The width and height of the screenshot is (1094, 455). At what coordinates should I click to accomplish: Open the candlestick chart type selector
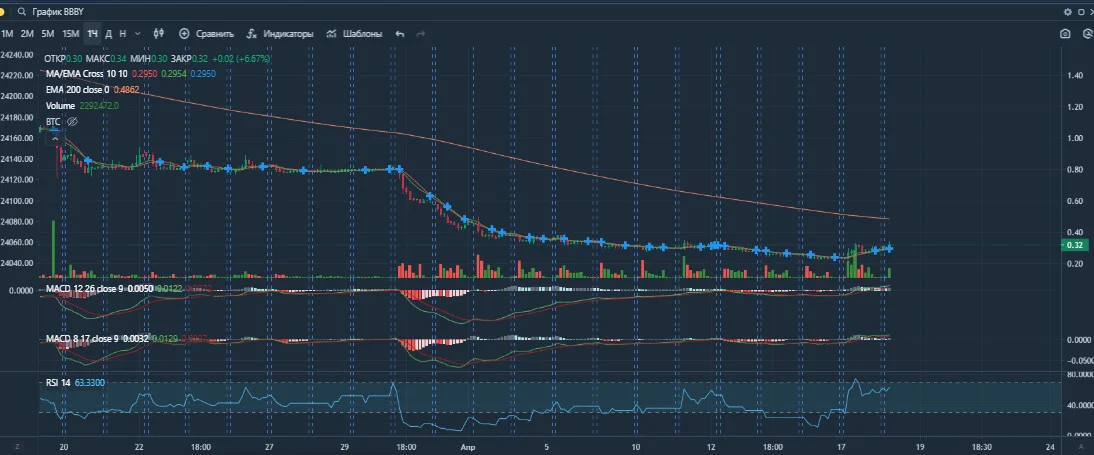point(158,33)
